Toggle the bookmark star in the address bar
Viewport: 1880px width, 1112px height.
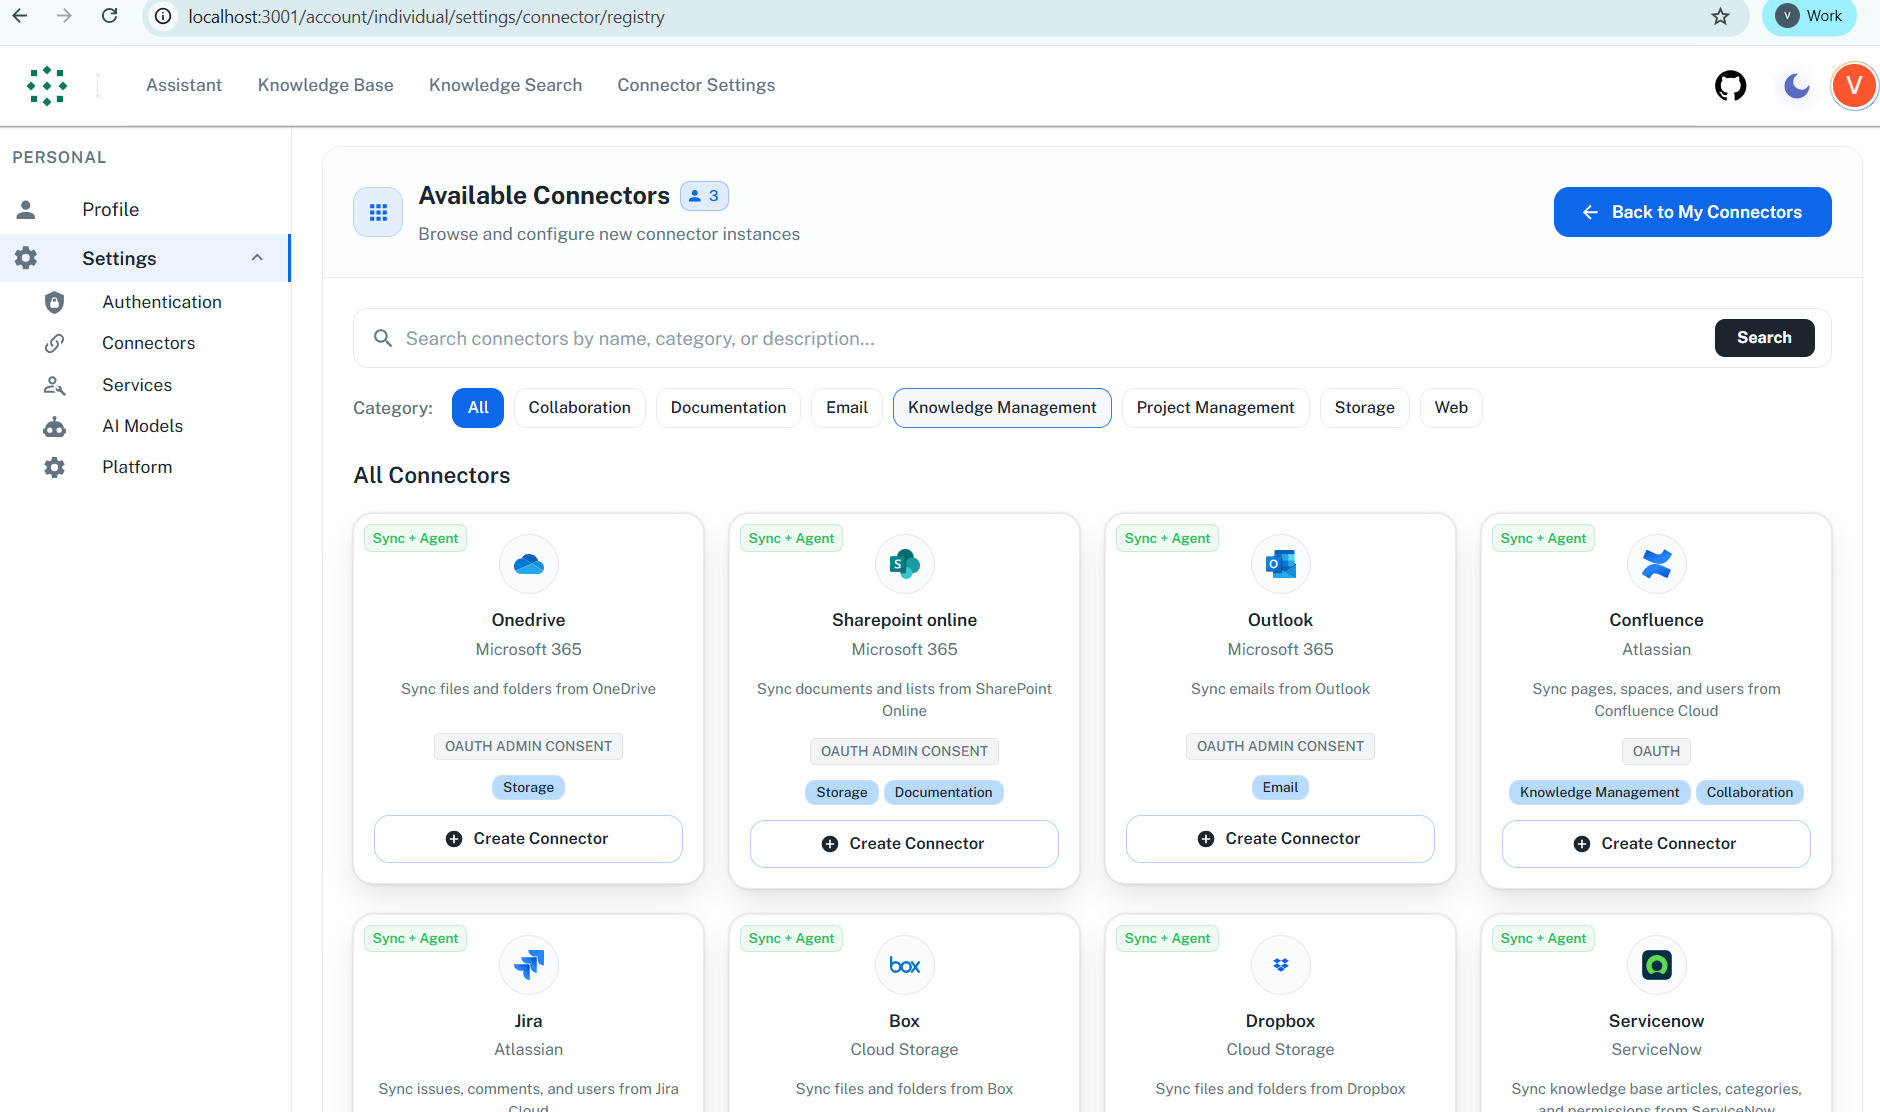[1718, 16]
